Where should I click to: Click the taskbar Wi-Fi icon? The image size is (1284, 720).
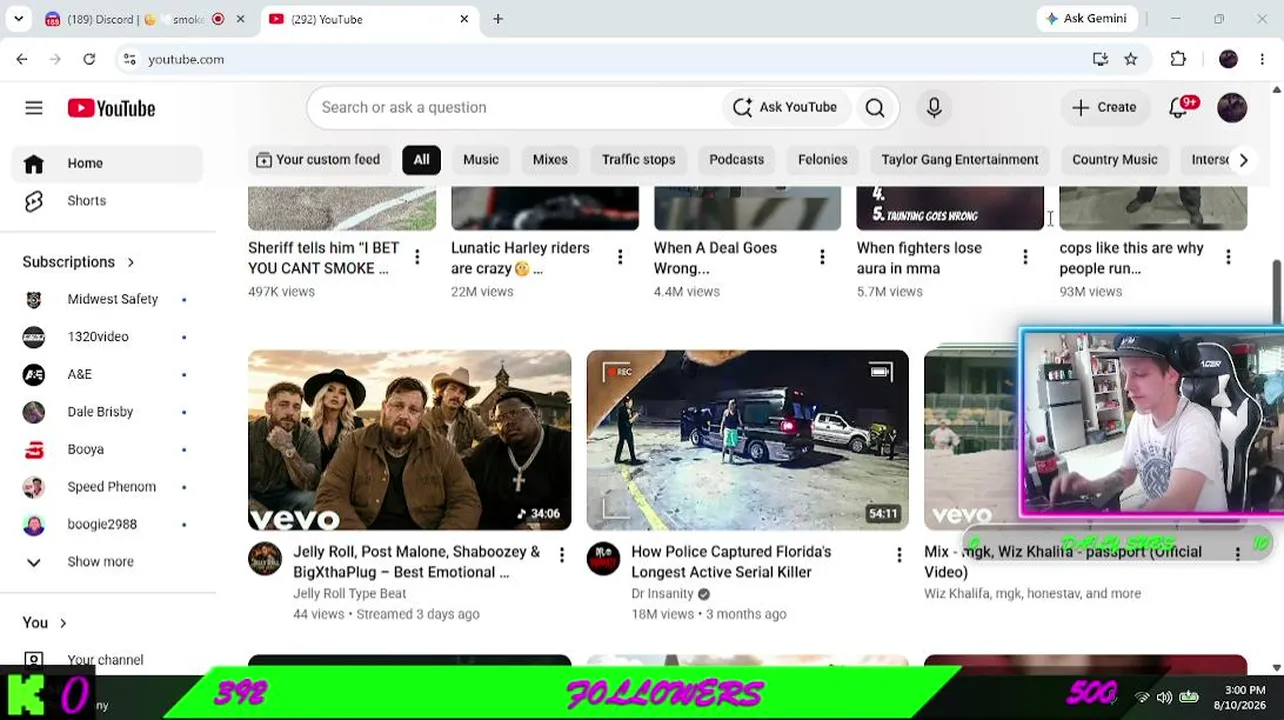(1142, 697)
